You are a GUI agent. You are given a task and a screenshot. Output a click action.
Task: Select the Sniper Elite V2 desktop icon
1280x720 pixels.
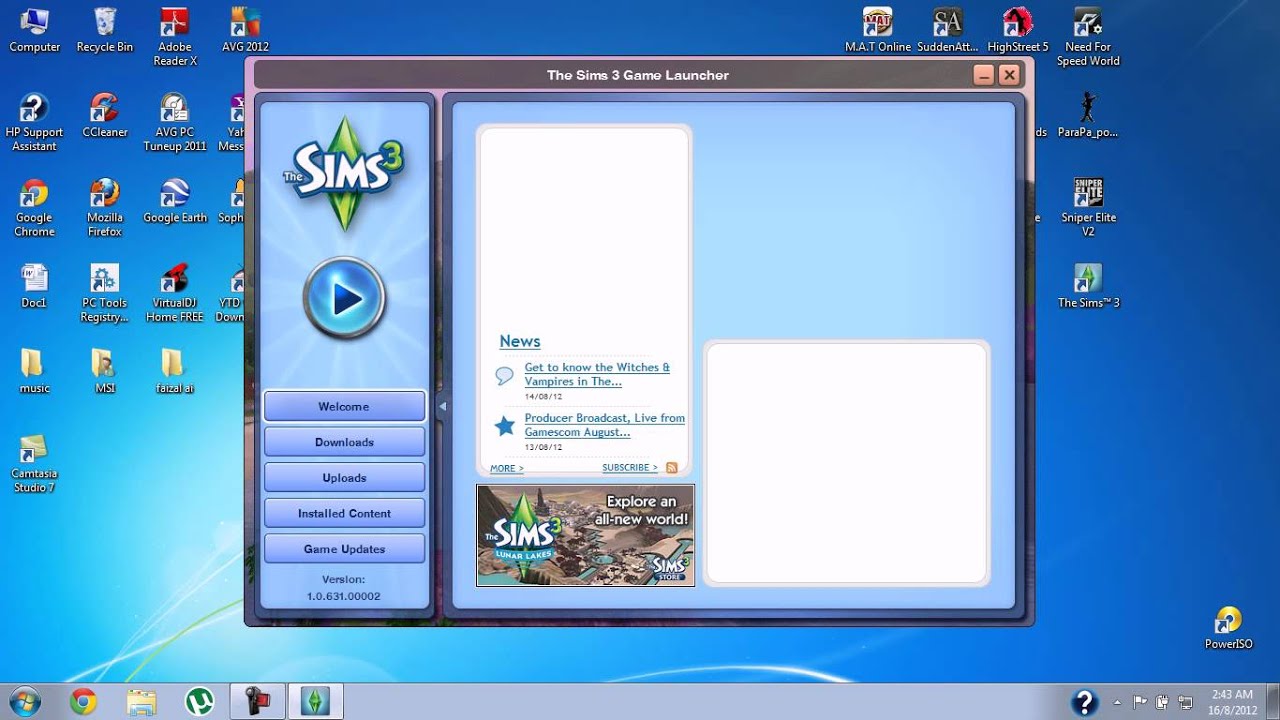(1088, 208)
